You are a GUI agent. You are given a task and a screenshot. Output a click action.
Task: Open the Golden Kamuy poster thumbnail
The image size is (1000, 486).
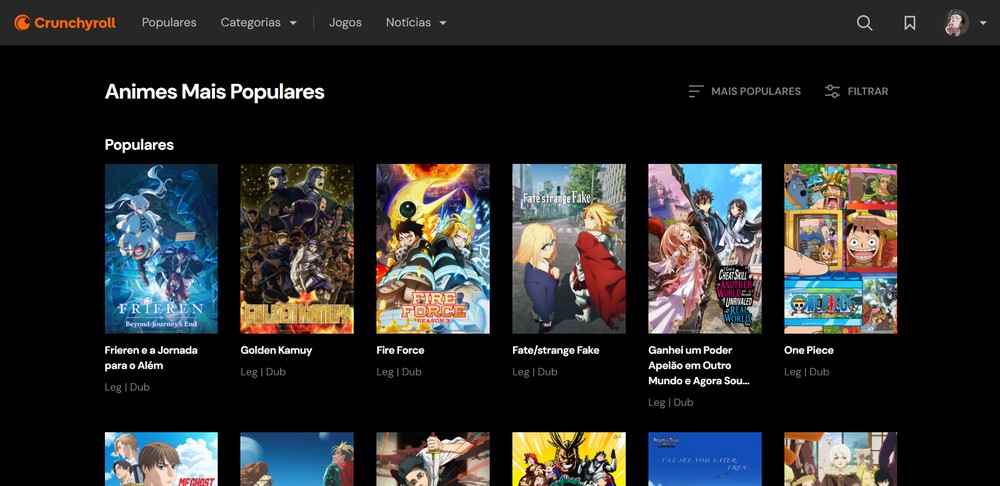[x=297, y=249]
